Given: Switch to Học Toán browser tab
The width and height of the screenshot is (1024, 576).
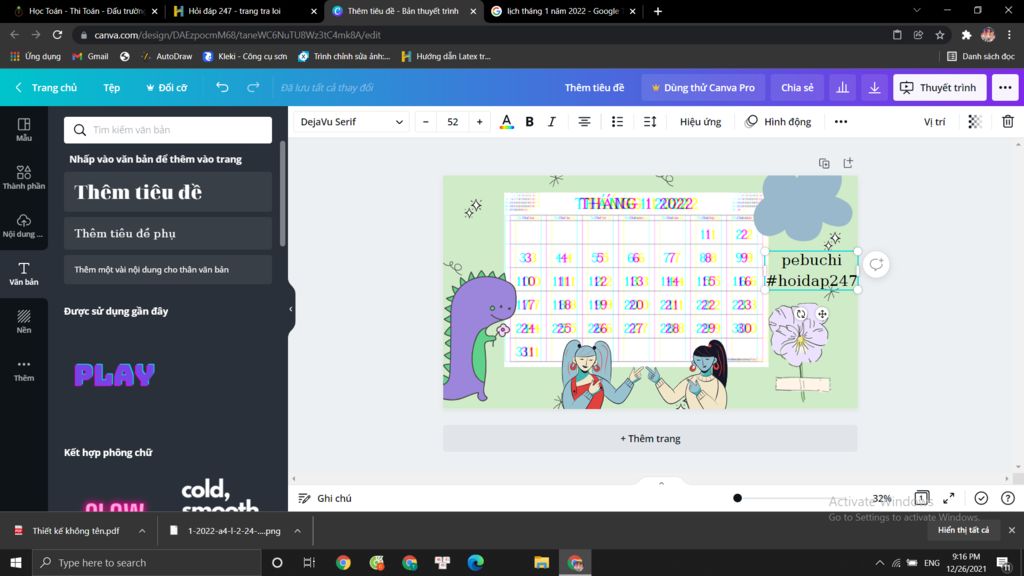Looking at the screenshot, I should coord(86,11).
